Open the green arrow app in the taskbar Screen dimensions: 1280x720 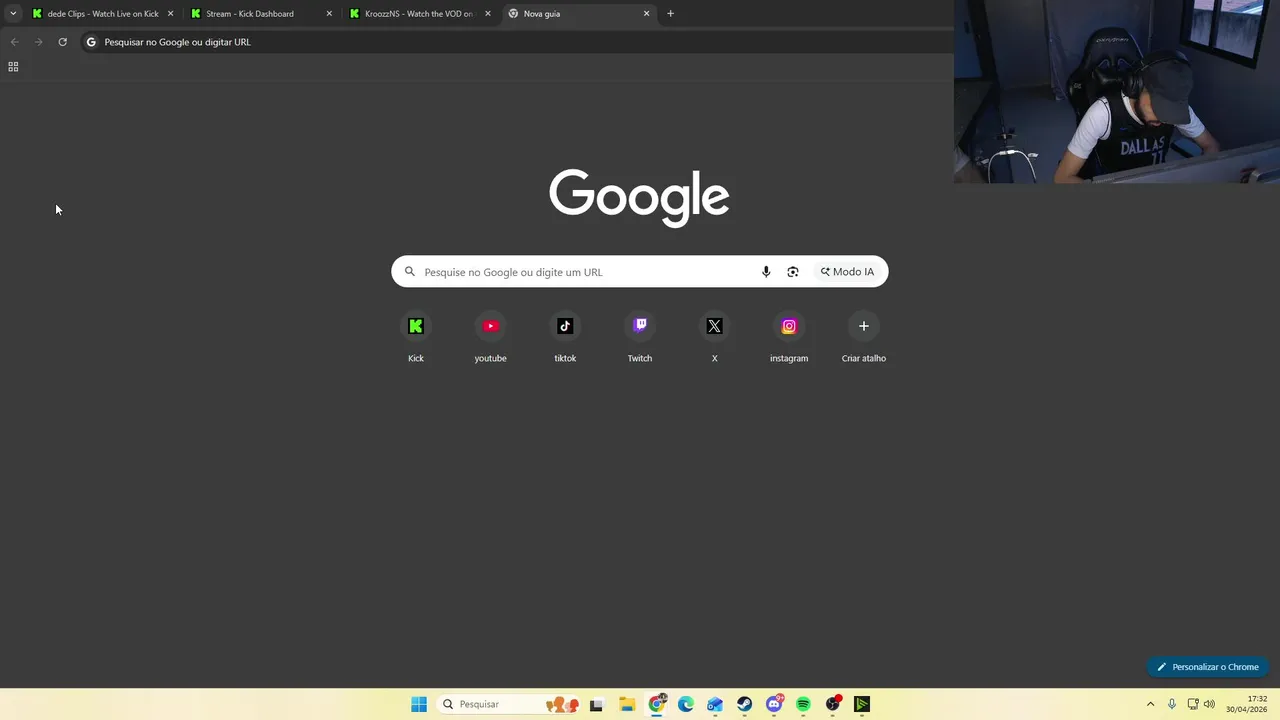pos(862,704)
